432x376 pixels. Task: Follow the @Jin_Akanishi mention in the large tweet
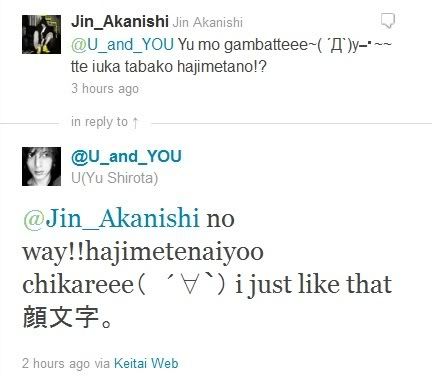[x=111, y=218]
